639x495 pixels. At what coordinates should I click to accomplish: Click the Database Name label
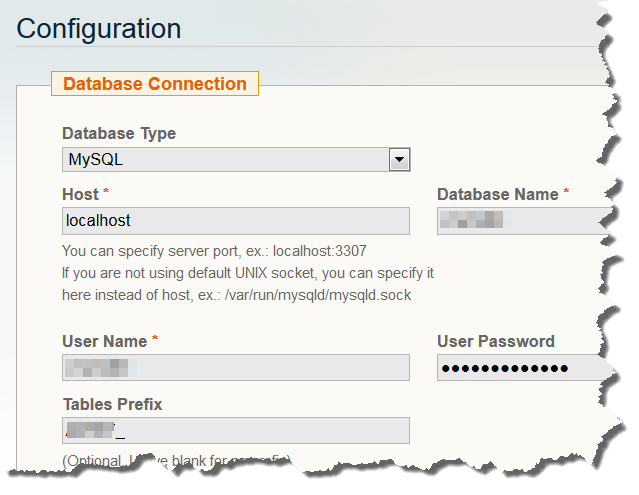click(x=497, y=194)
